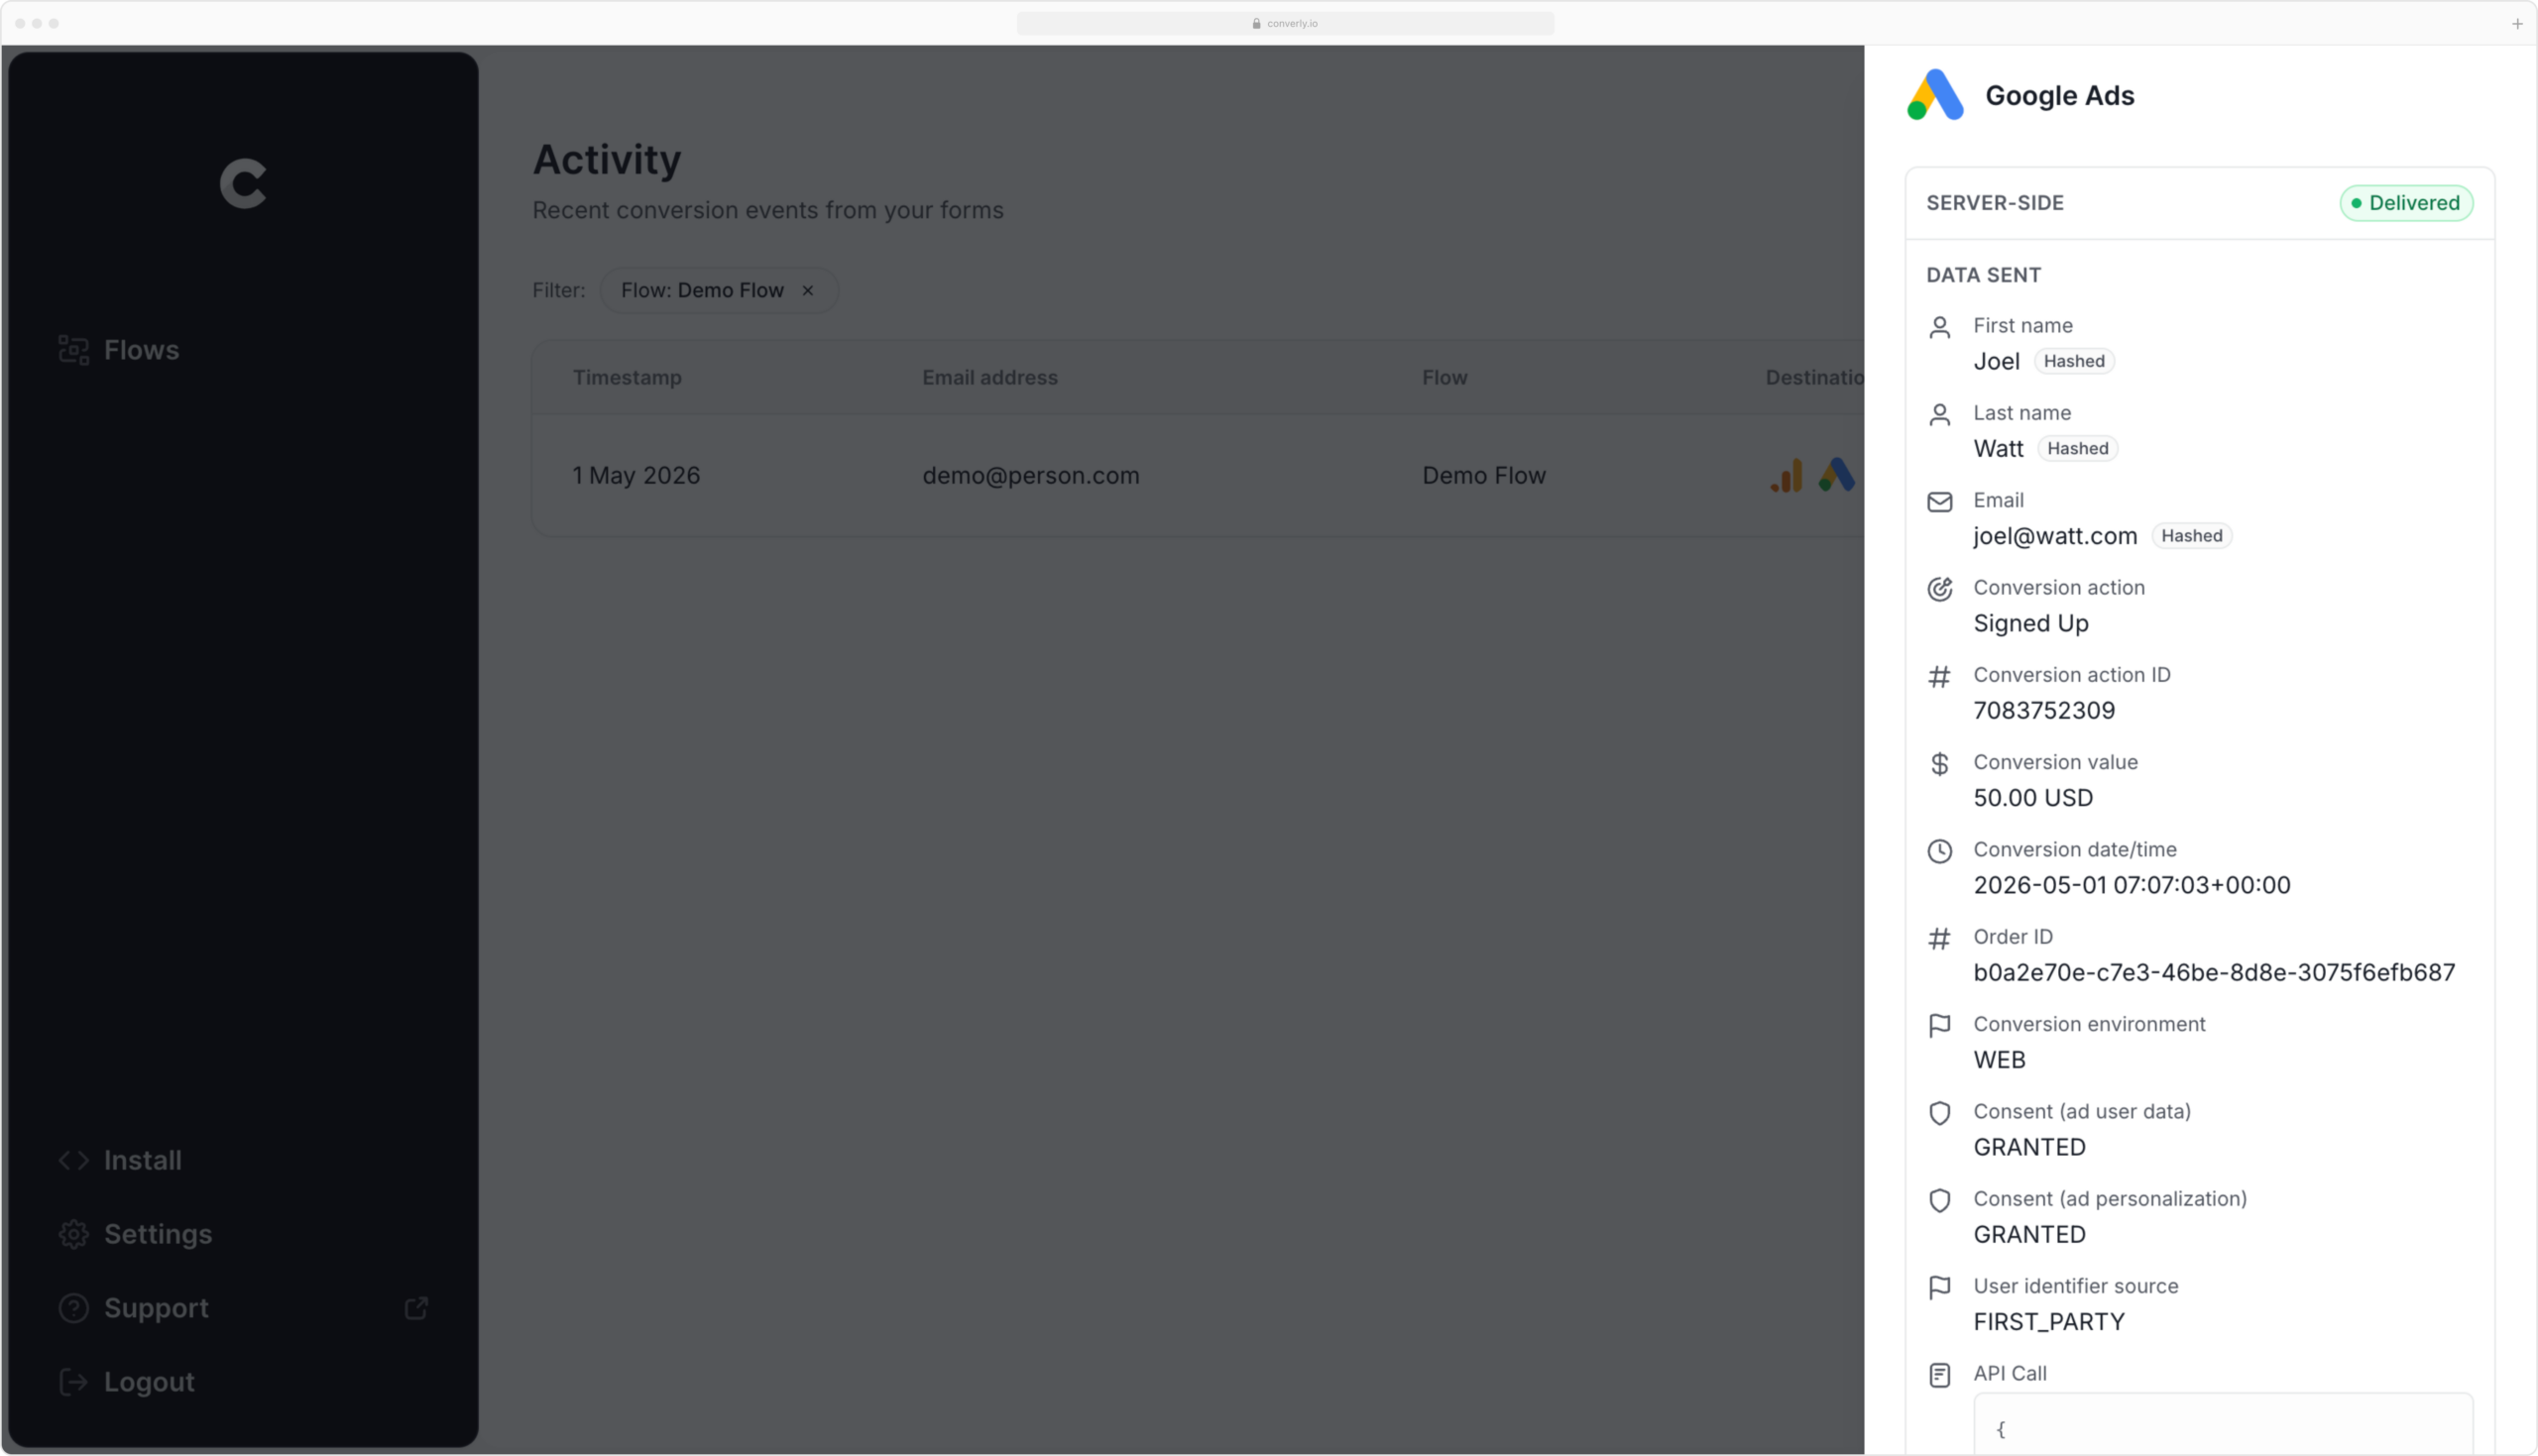
Task: Open a new browser tab with plus
Action: click(2517, 23)
